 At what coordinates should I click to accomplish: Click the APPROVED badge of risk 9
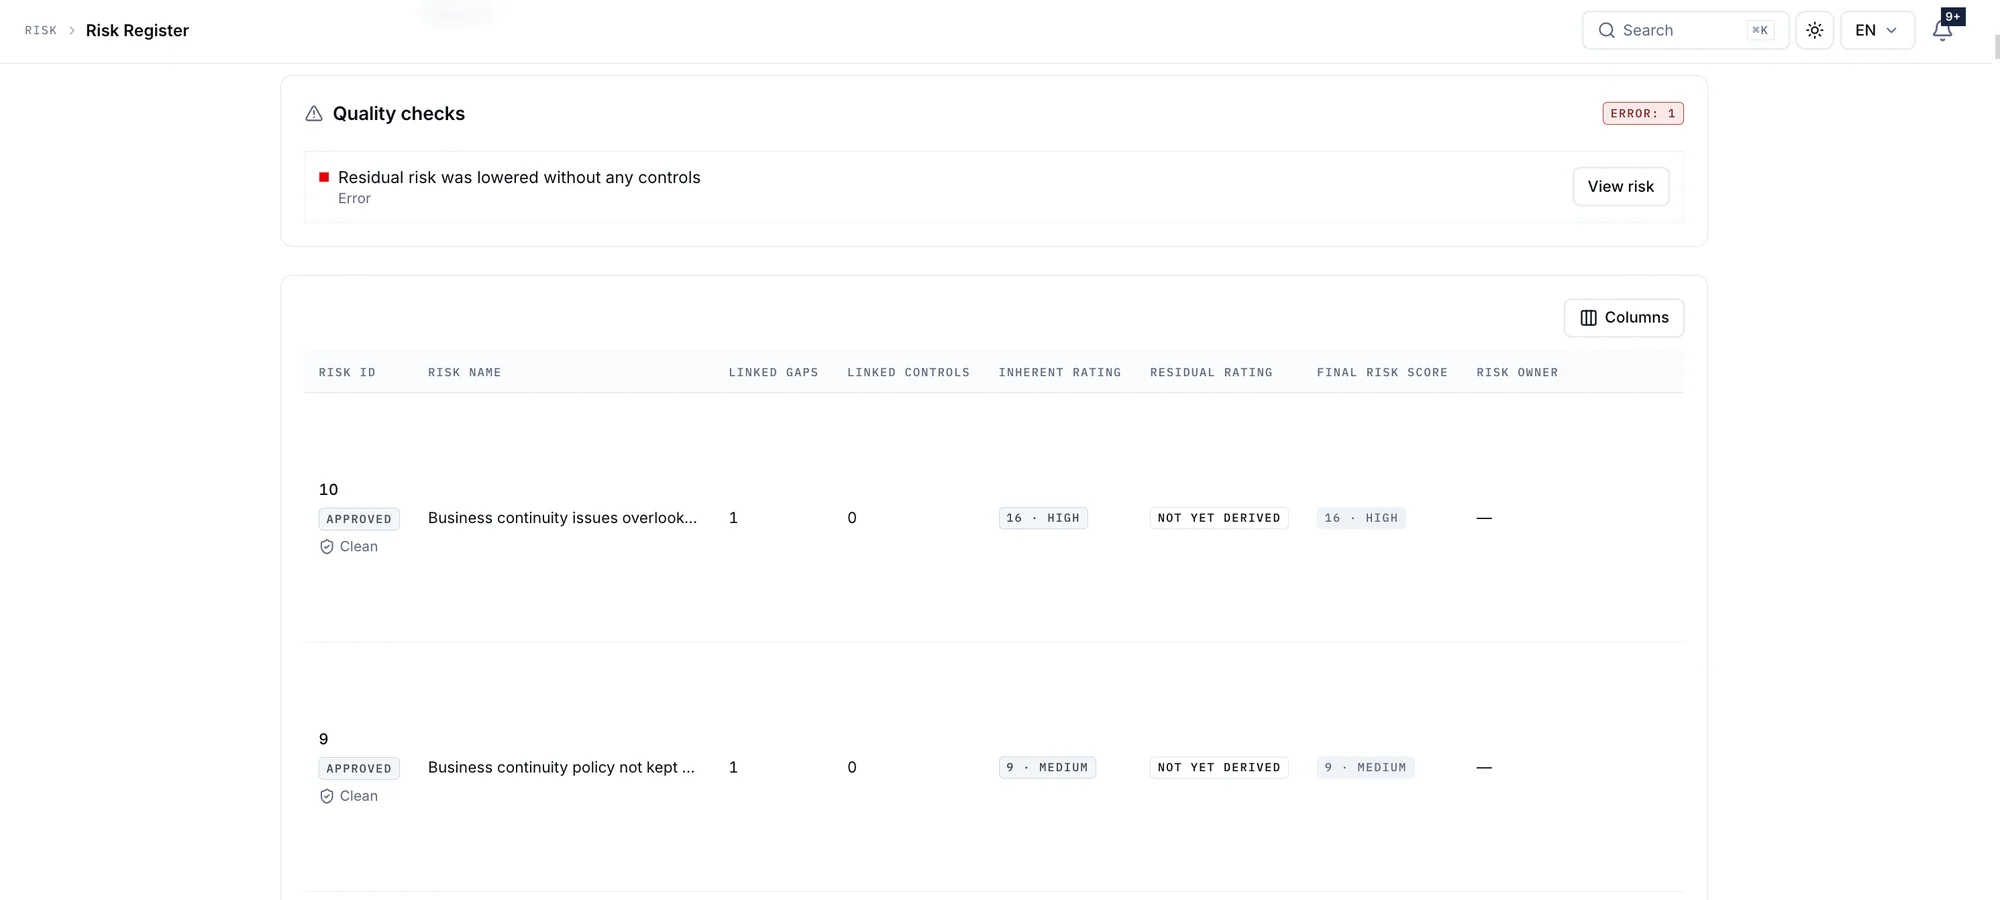pyautogui.click(x=359, y=768)
